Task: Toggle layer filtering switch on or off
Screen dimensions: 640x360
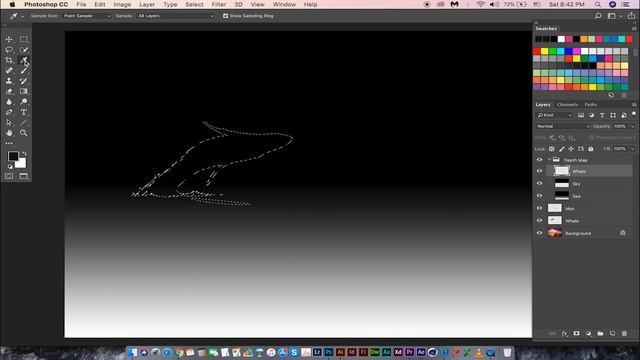Action: point(634,114)
